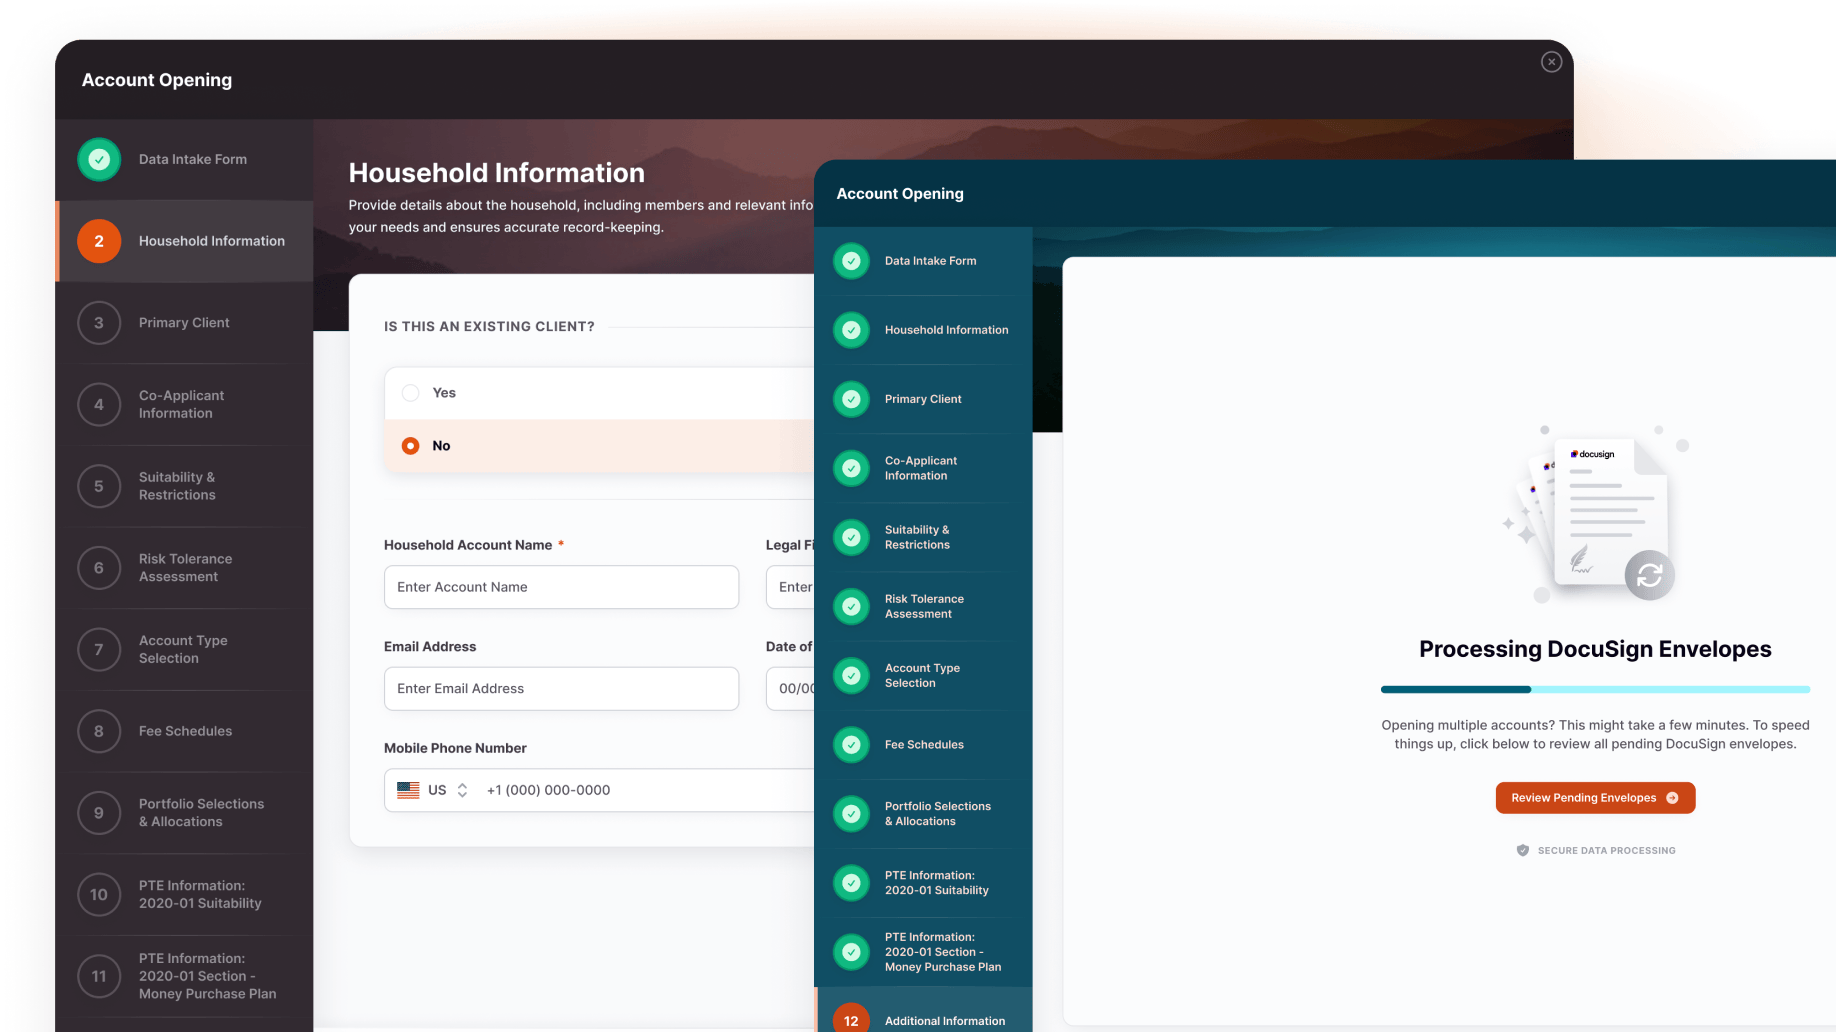Click the step 12 orange circle icon
Screen dimensions: 1836x1032
(851, 1020)
